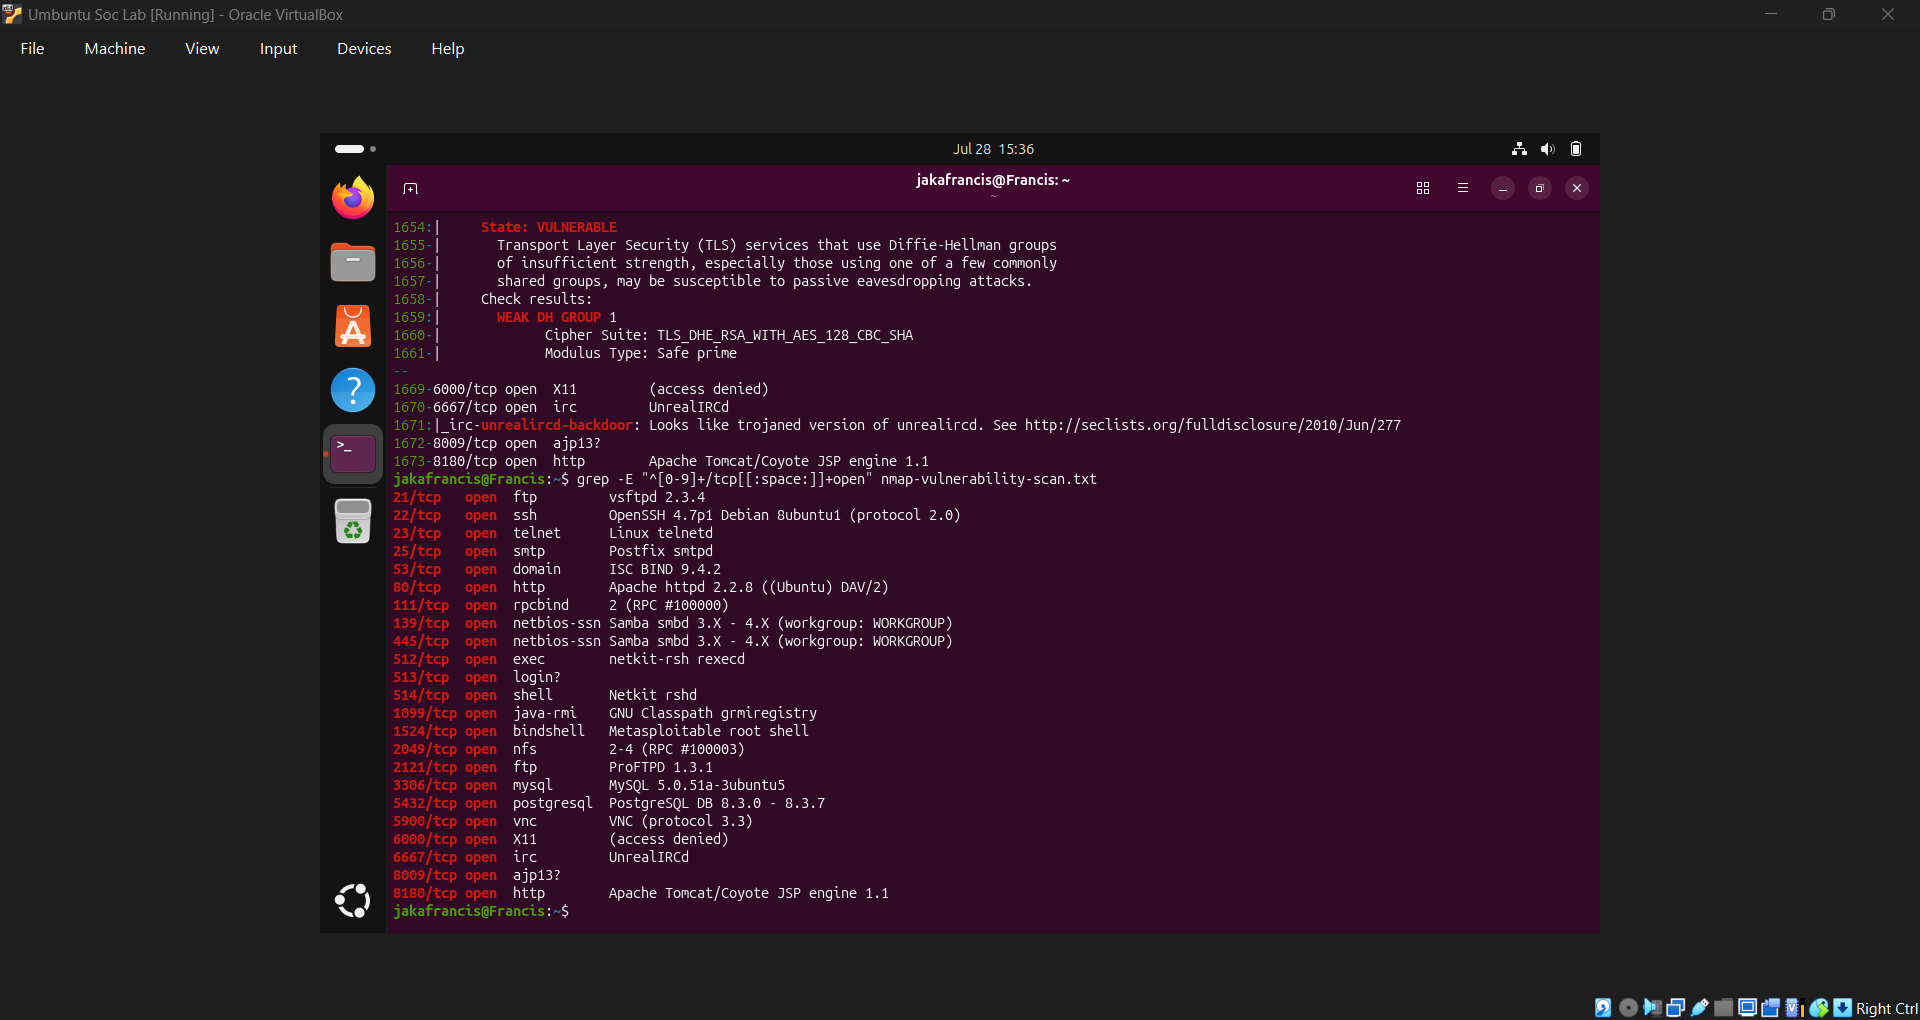Click 'Postfix smtpd' service text

tap(661, 551)
